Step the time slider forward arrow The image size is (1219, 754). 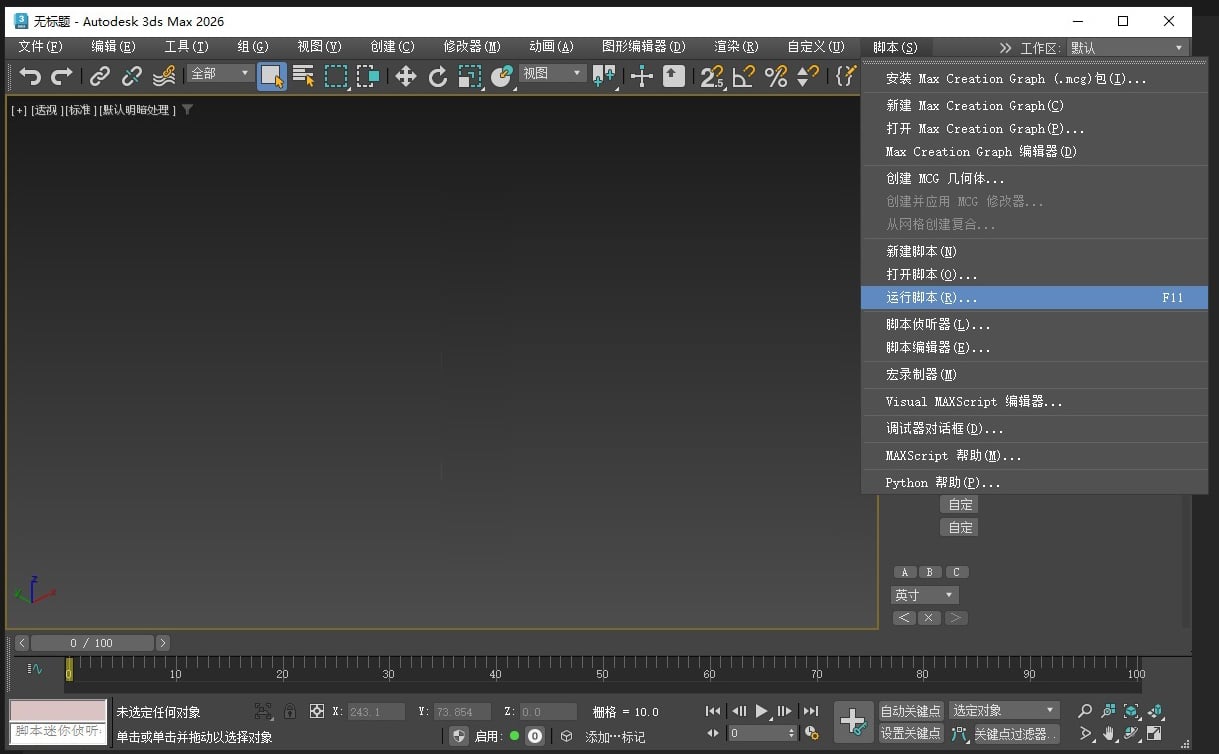(x=163, y=643)
